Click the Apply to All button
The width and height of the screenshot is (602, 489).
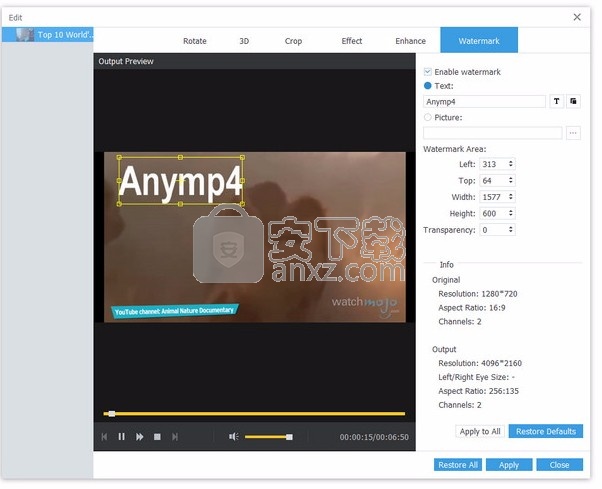coord(480,431)
